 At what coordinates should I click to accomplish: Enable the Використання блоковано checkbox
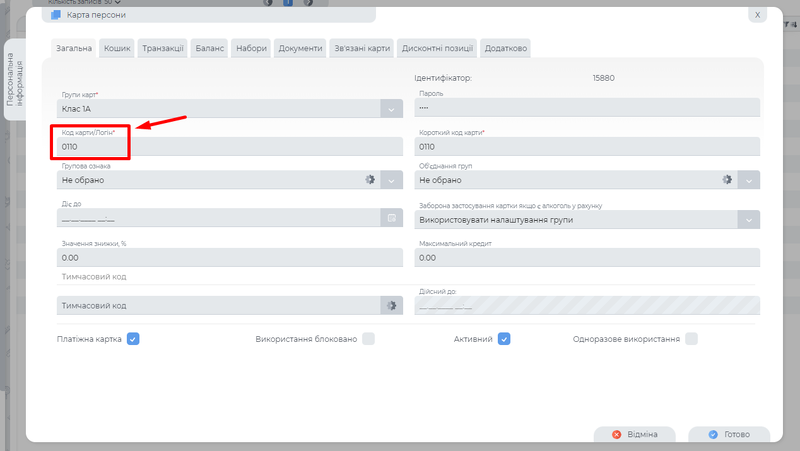pos(368,339)
